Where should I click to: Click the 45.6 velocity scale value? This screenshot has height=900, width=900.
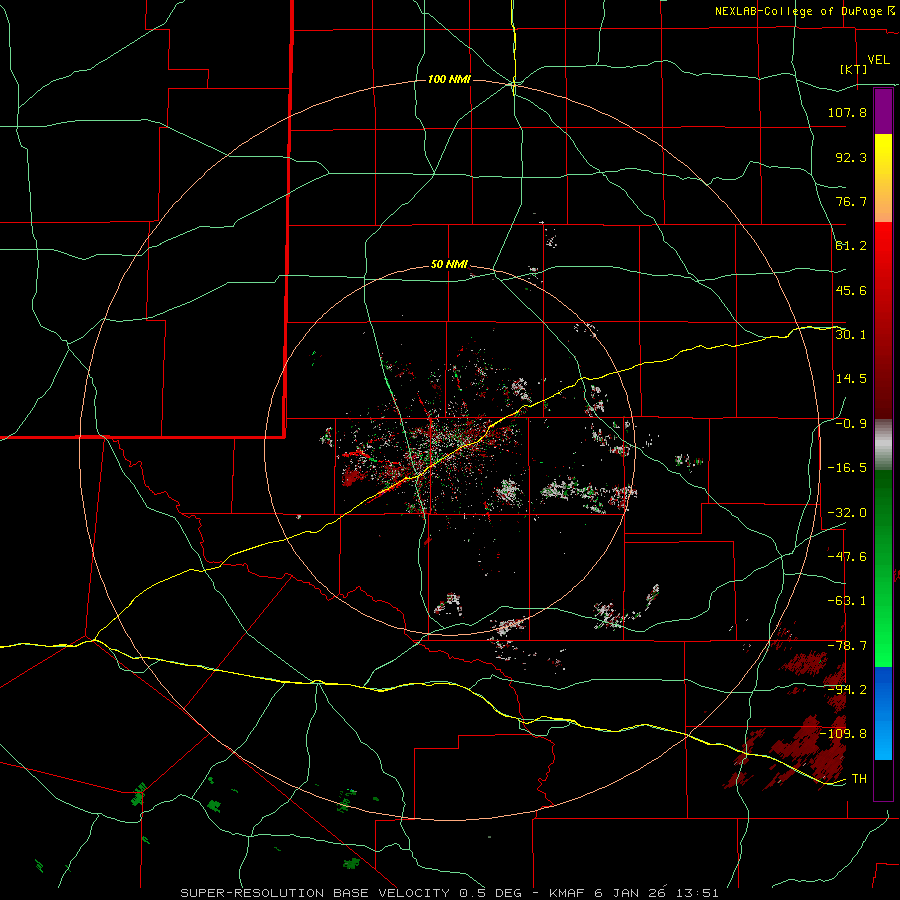pyautogui.click(x=851, y=290)
